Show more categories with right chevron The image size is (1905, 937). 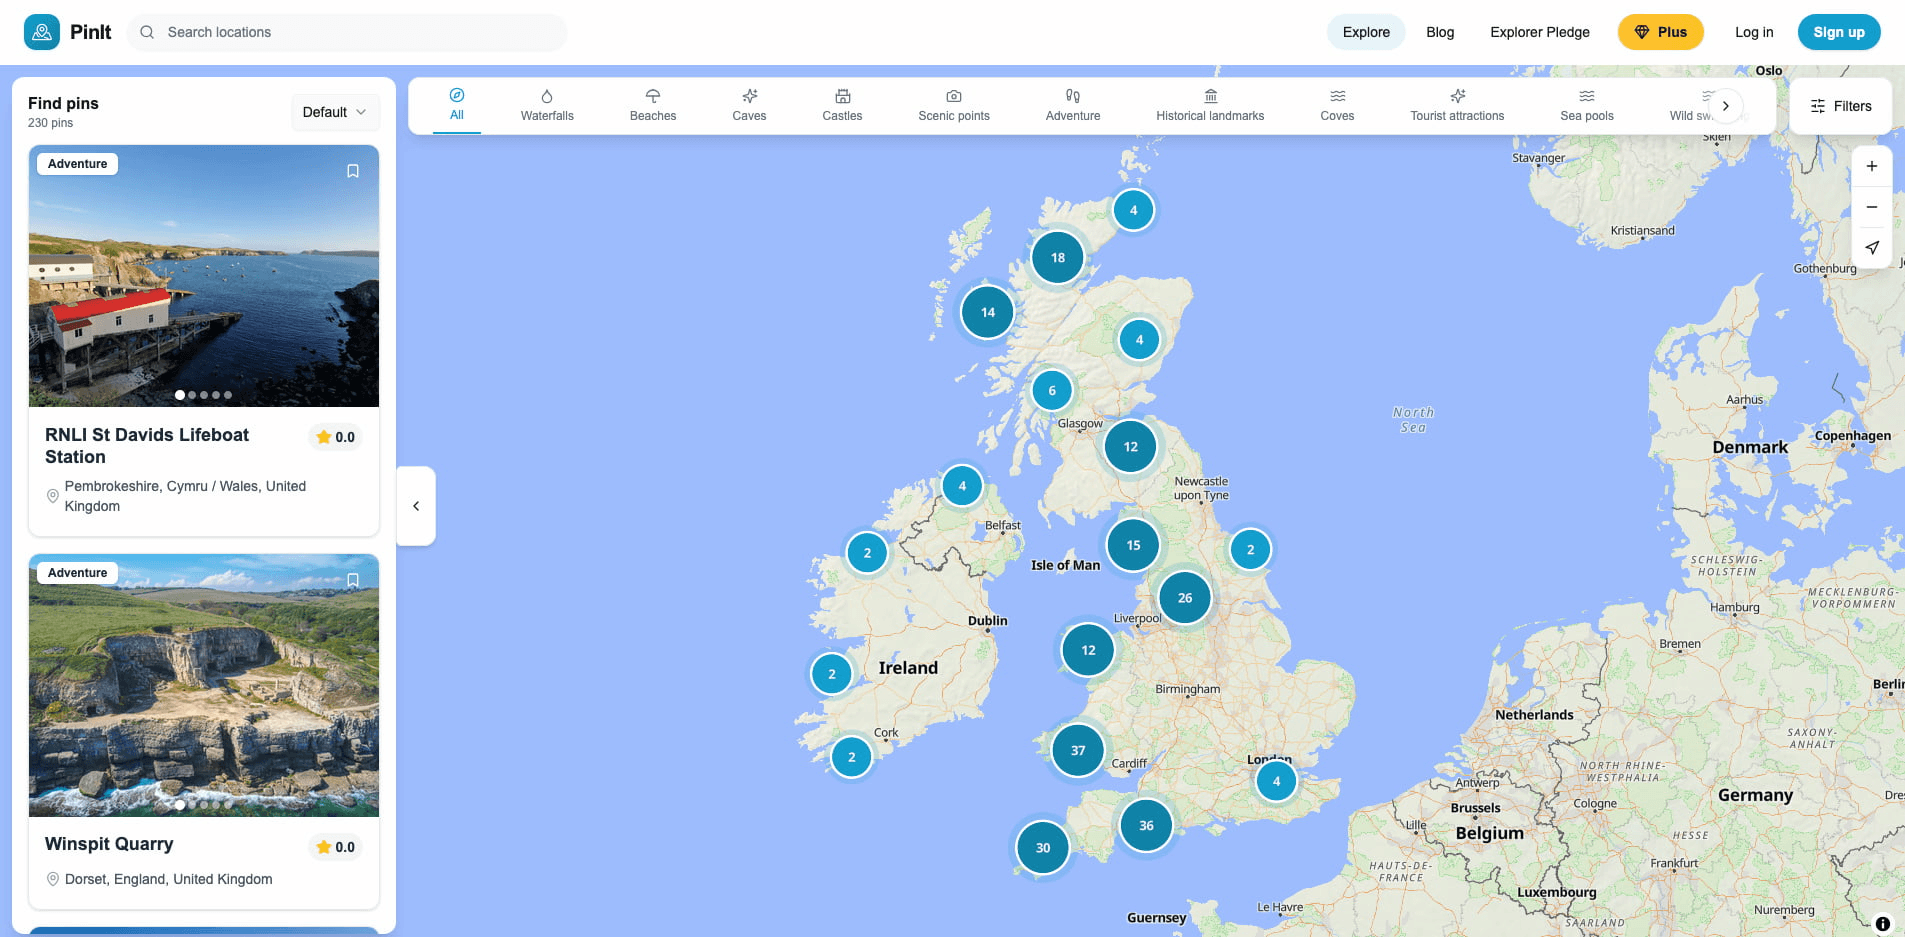click(x=1725, y=106)
